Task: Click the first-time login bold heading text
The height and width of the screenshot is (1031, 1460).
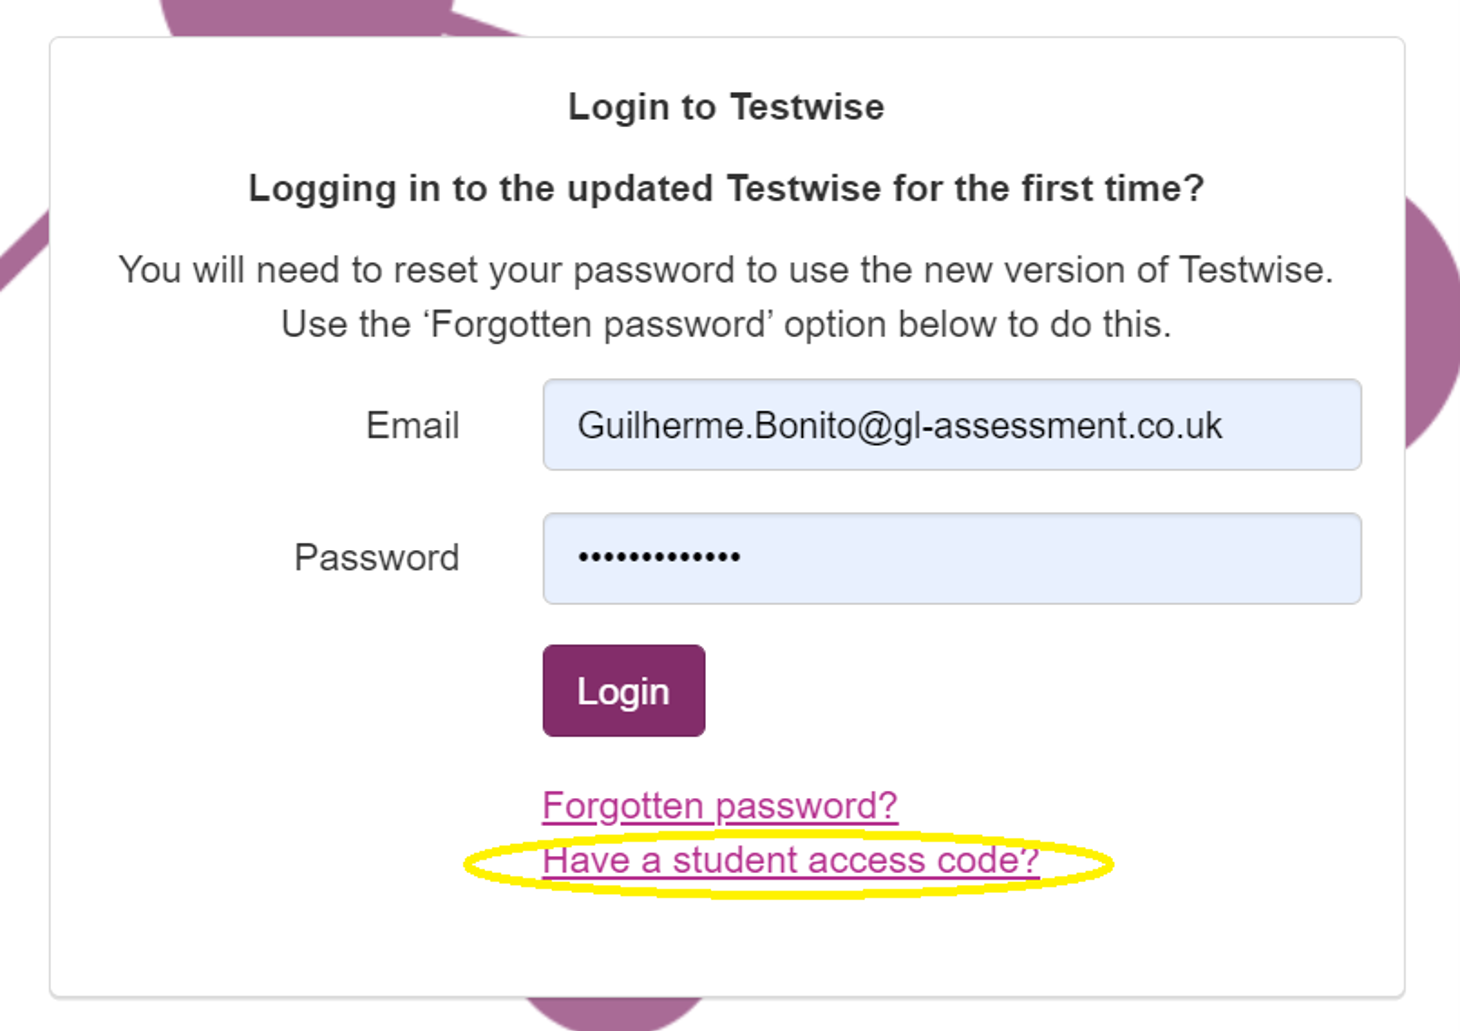Action: tap(726, 188)
